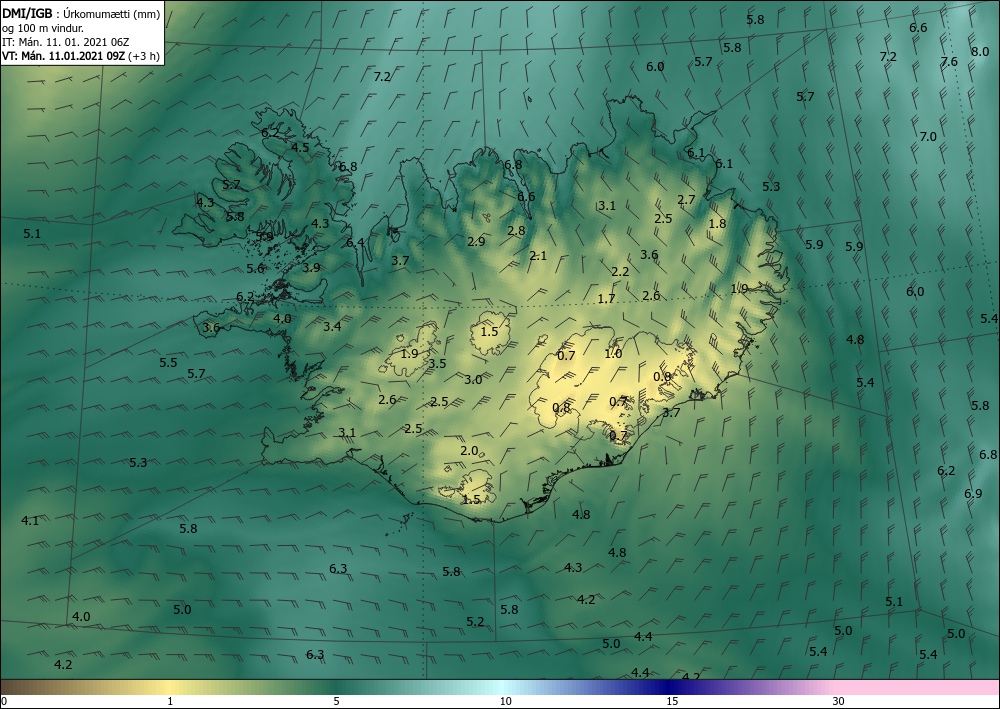The height and width of the screenshot is (709, 1000).
Task: Click the 3.5 value label
Action: (x=437, y=363)
